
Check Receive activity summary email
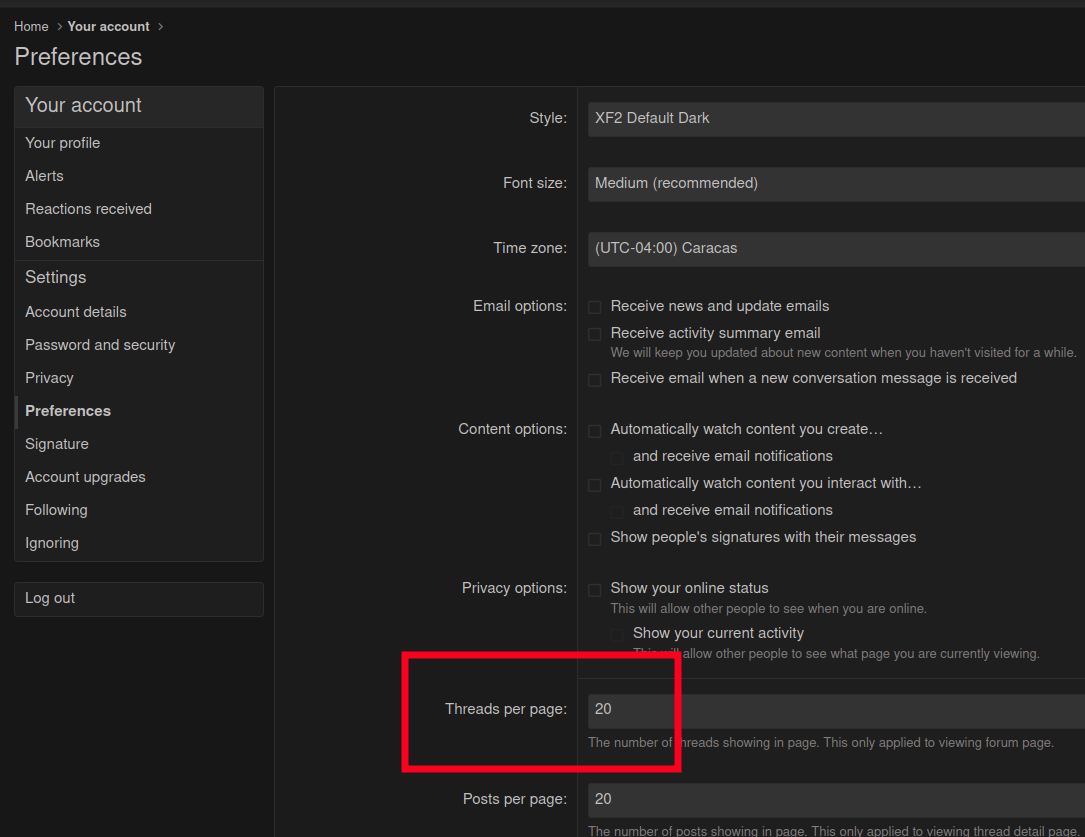tap(595, 334)
